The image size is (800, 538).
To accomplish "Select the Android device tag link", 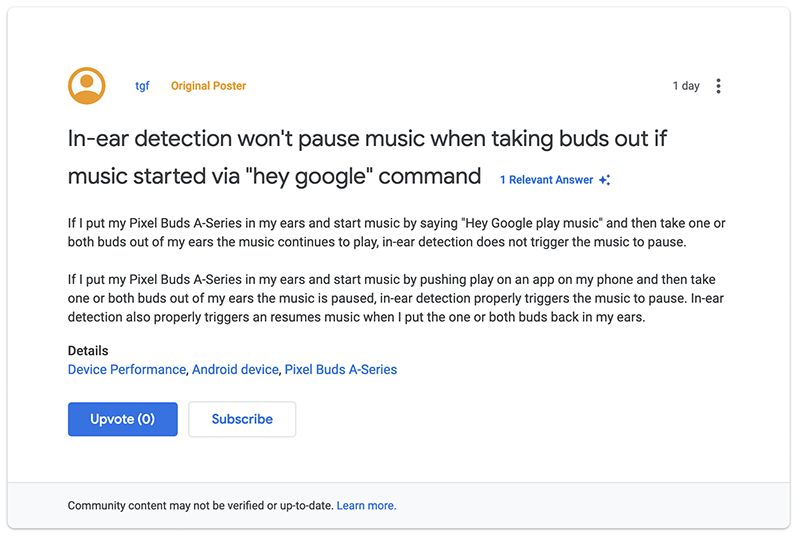I will pos(235,369).
